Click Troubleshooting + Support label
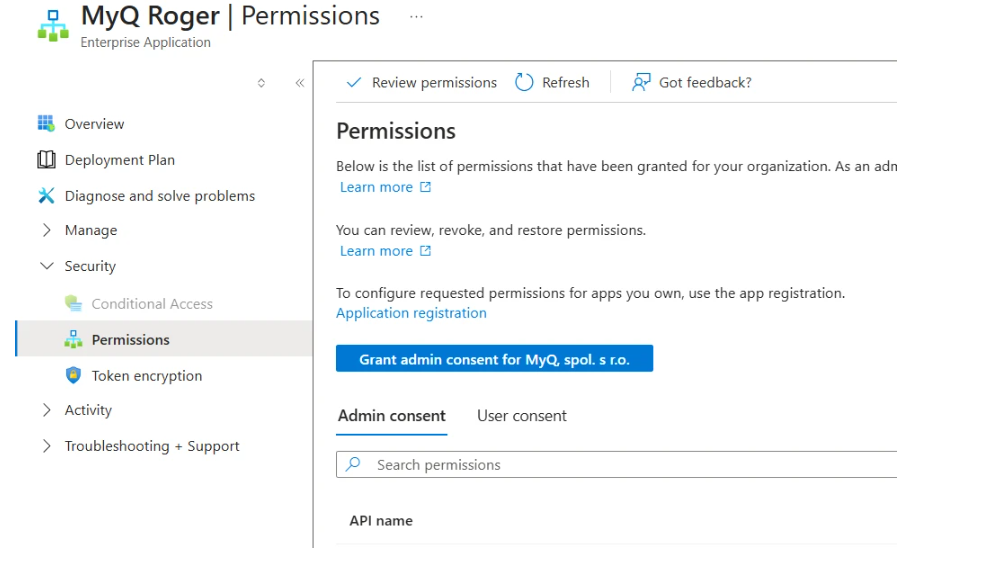The image size is (987, 571). pos(152,446)
